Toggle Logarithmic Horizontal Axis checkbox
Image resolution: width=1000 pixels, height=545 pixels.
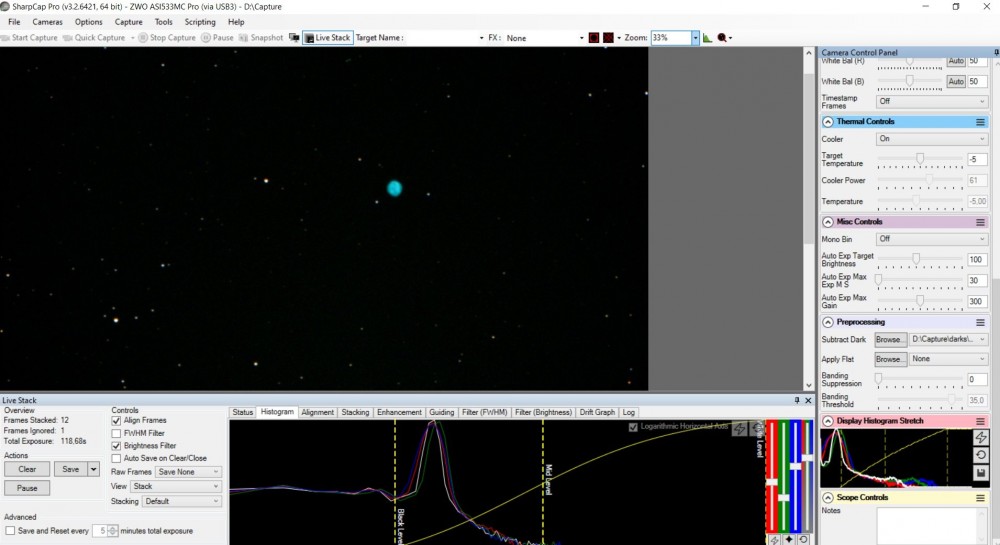633,427
